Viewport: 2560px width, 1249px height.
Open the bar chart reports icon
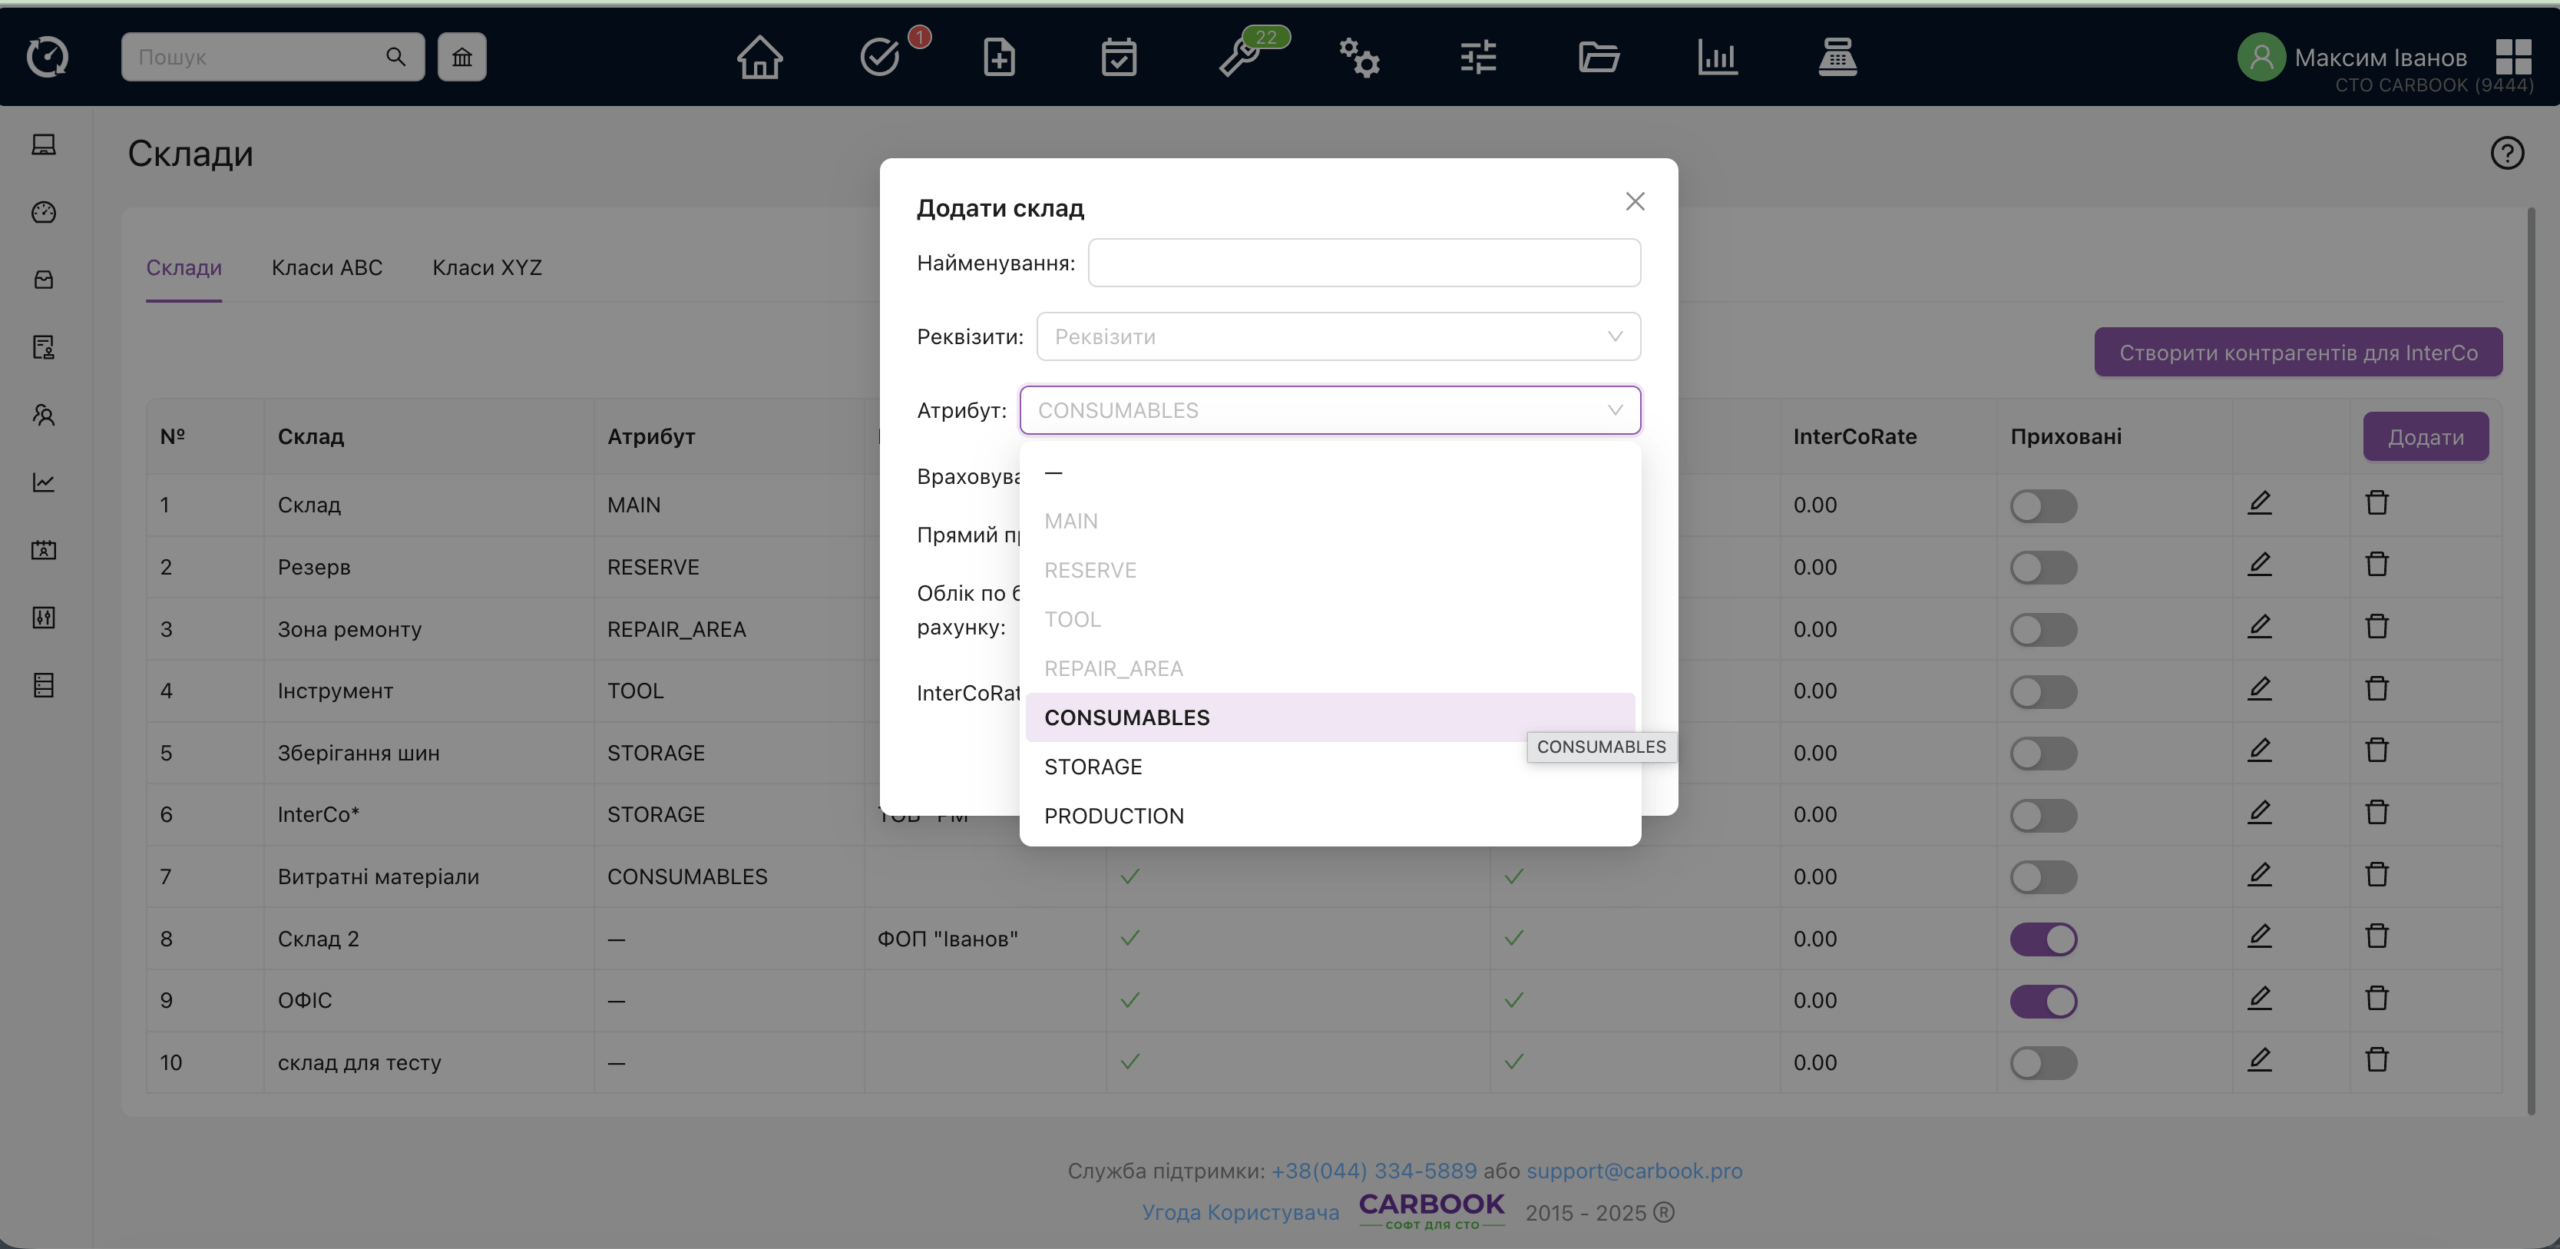1717,57
